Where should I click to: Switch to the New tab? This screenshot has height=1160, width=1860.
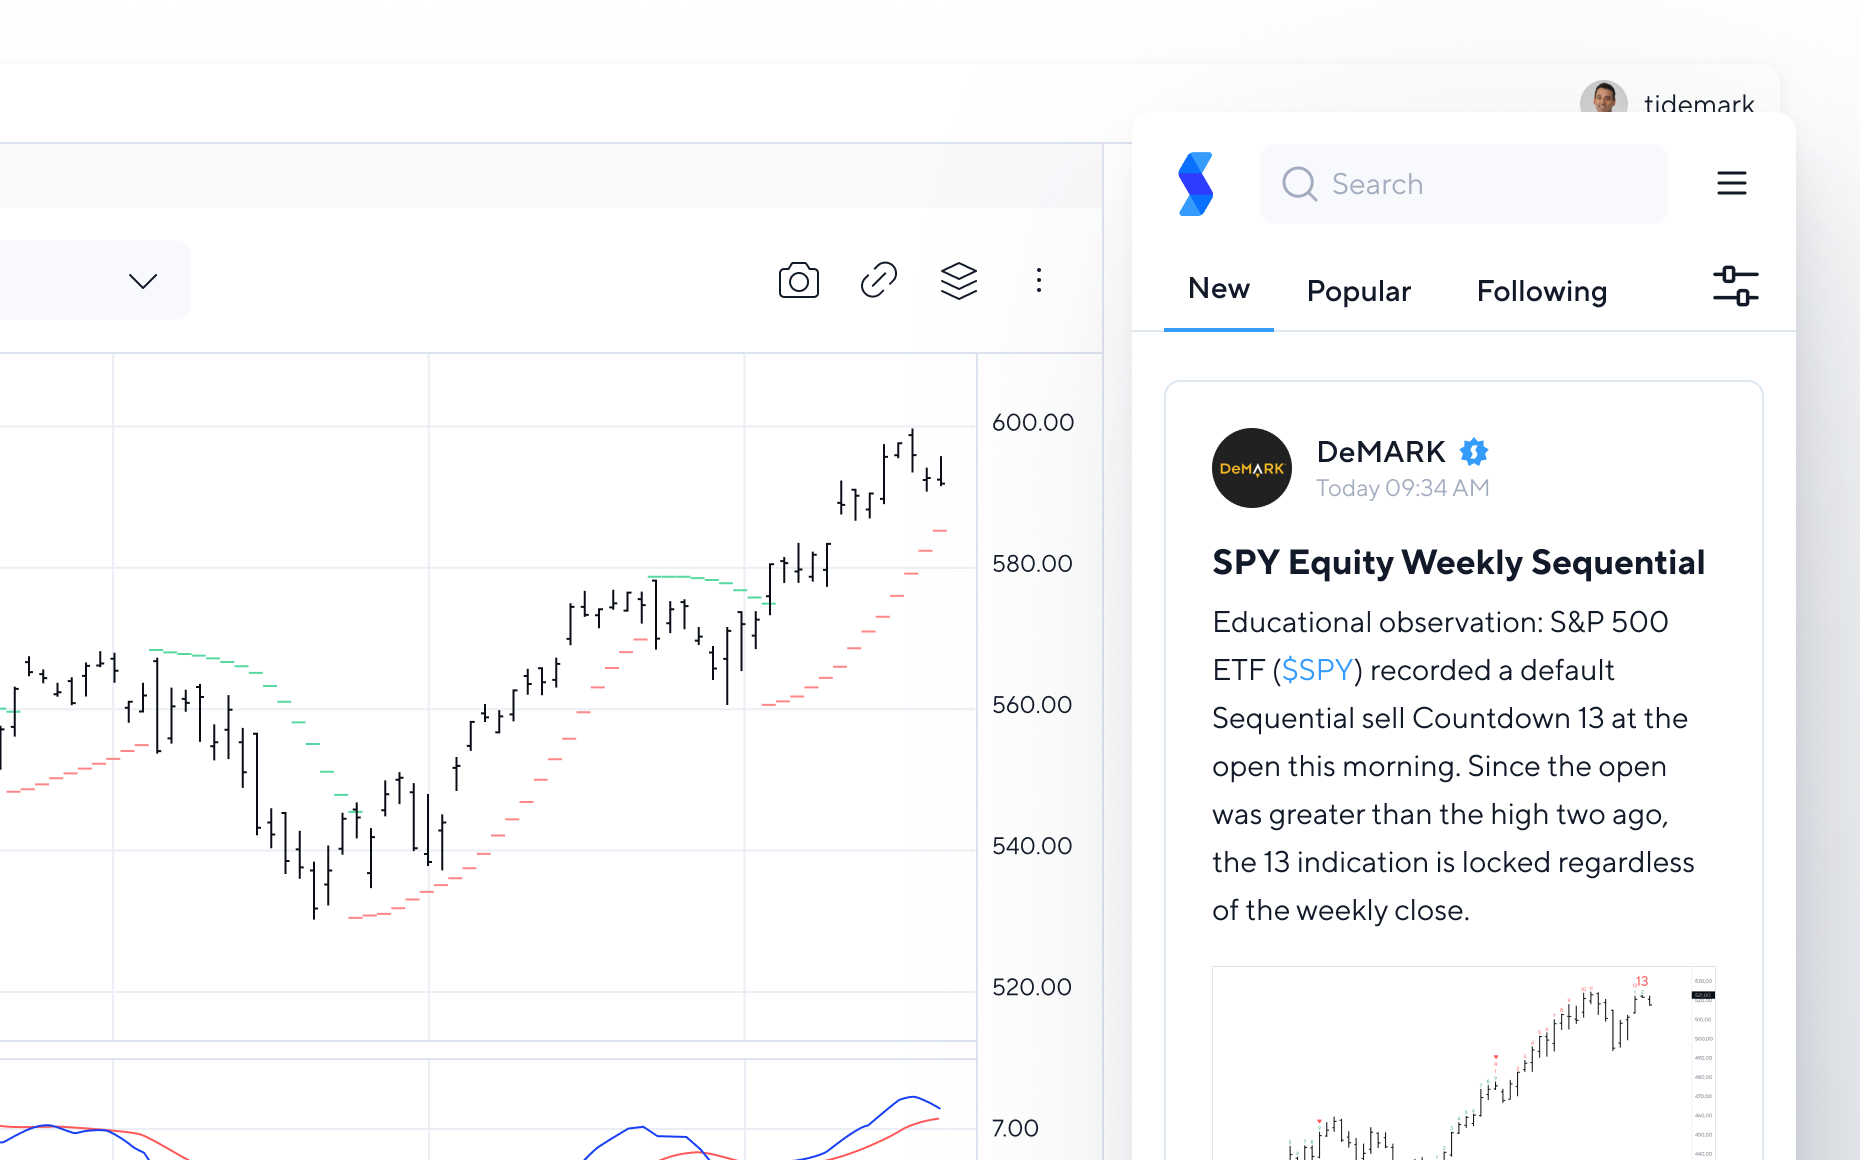1219,289
